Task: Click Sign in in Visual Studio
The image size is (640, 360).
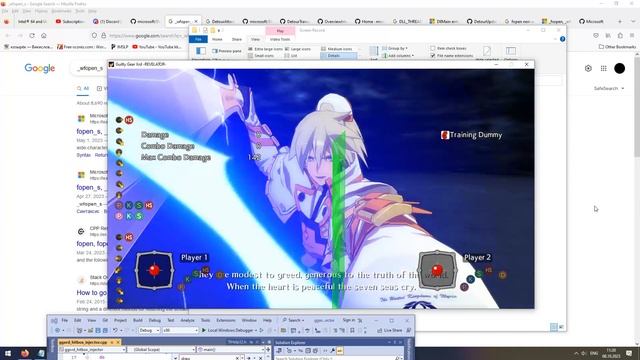Action: (349, 320)
